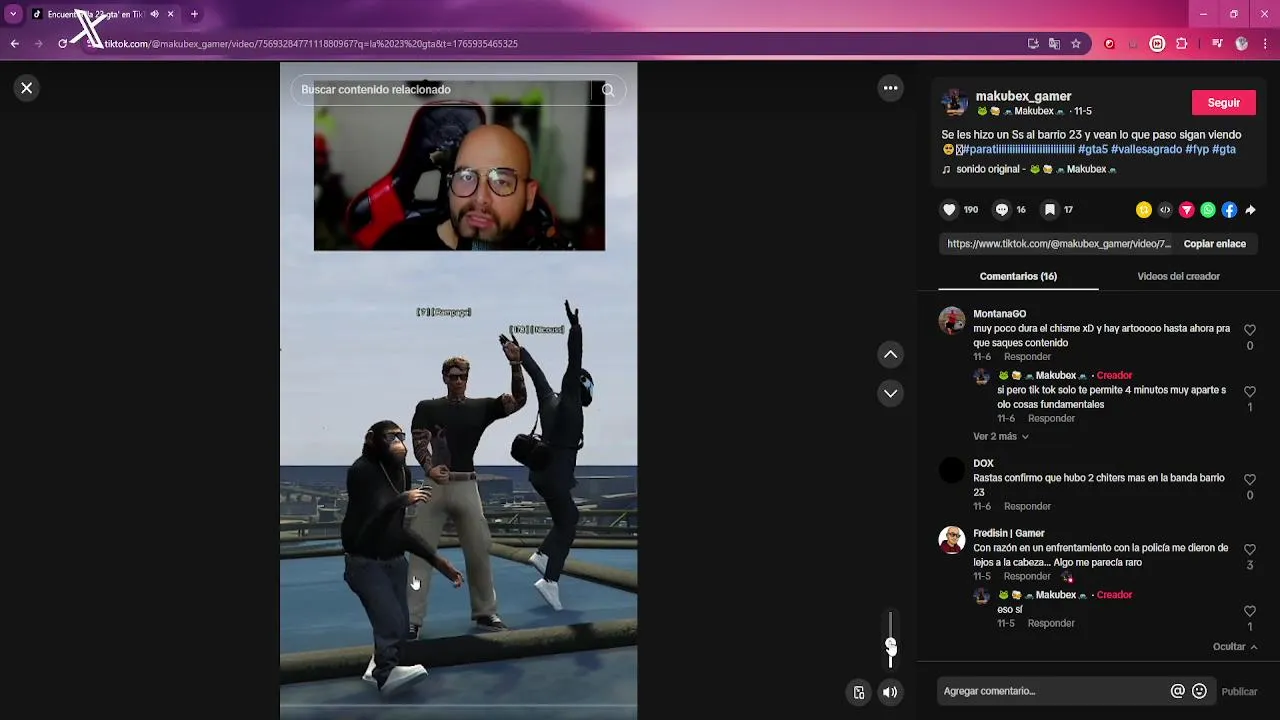
Task: Reply to DOX's comment
Action: 1027,507
